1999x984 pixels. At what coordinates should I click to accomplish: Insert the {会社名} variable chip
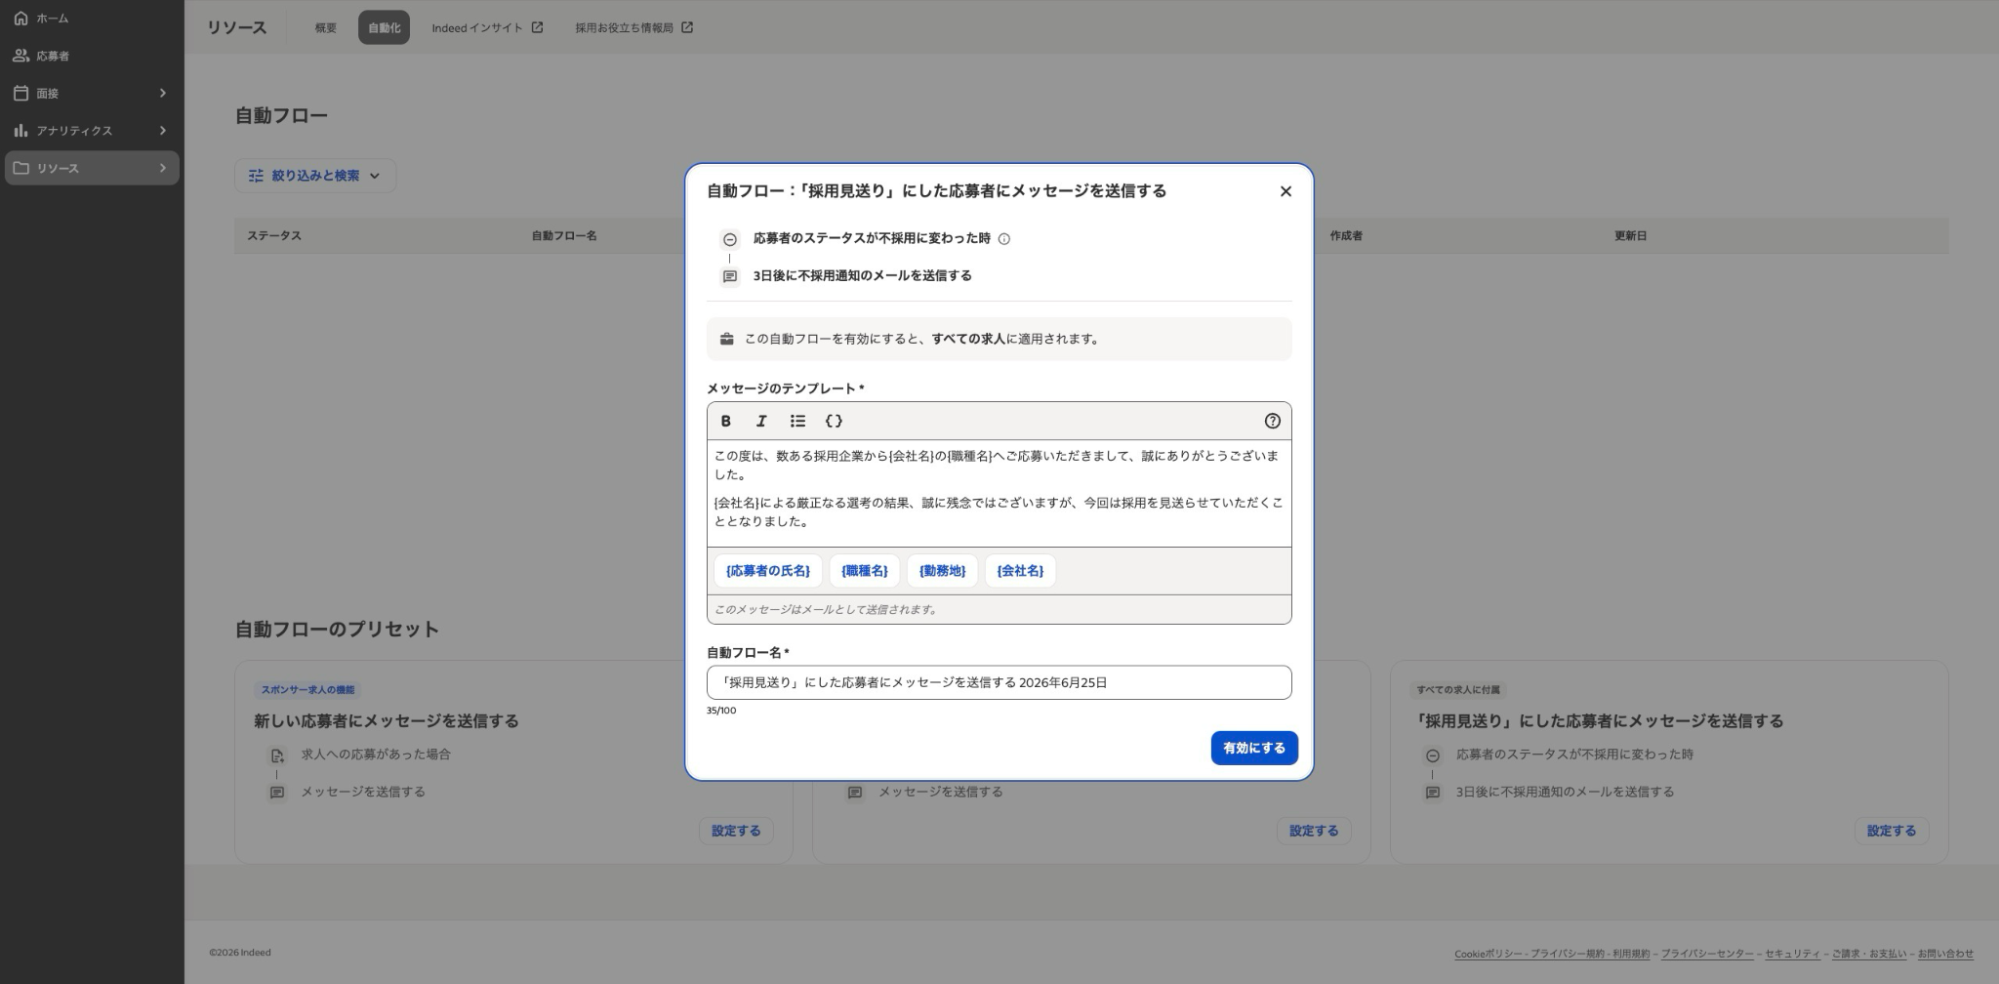[1020, 571]
